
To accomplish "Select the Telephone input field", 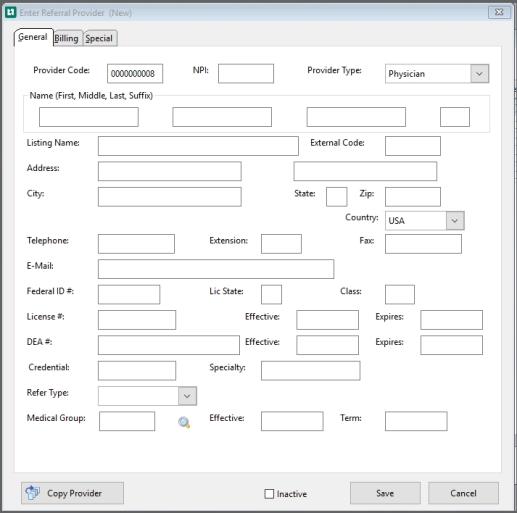I will (136, 244).
